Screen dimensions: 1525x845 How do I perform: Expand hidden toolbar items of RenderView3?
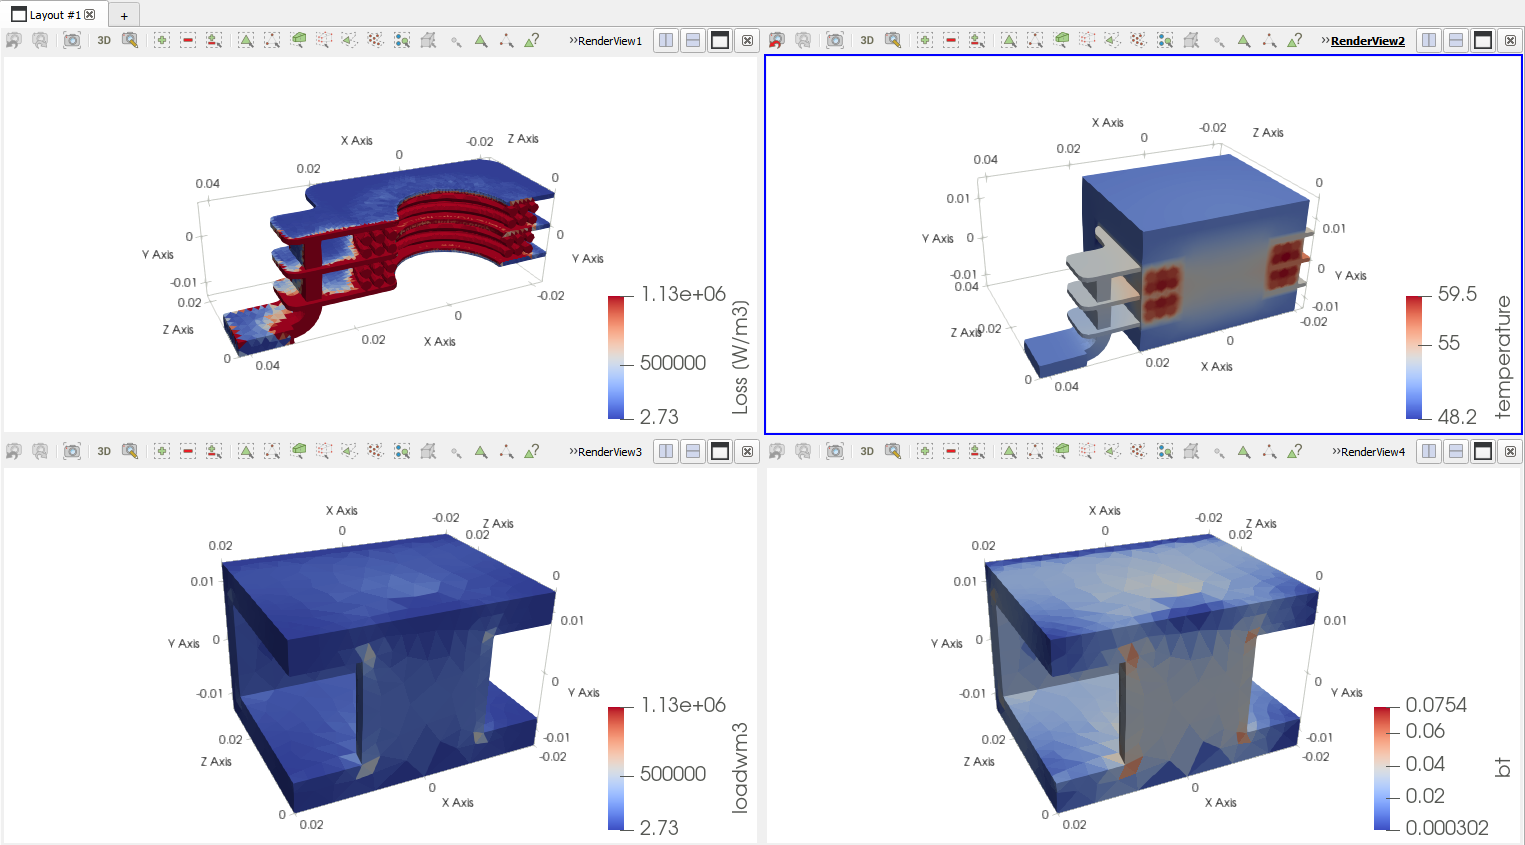[x=573, y=452]
